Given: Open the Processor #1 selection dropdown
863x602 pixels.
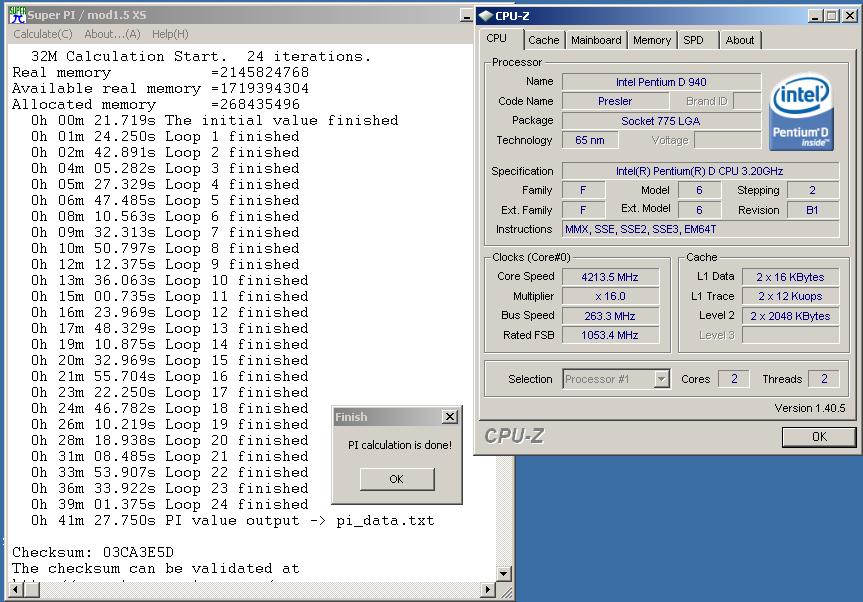Looking at the screenshot, I should click(662, 379).
